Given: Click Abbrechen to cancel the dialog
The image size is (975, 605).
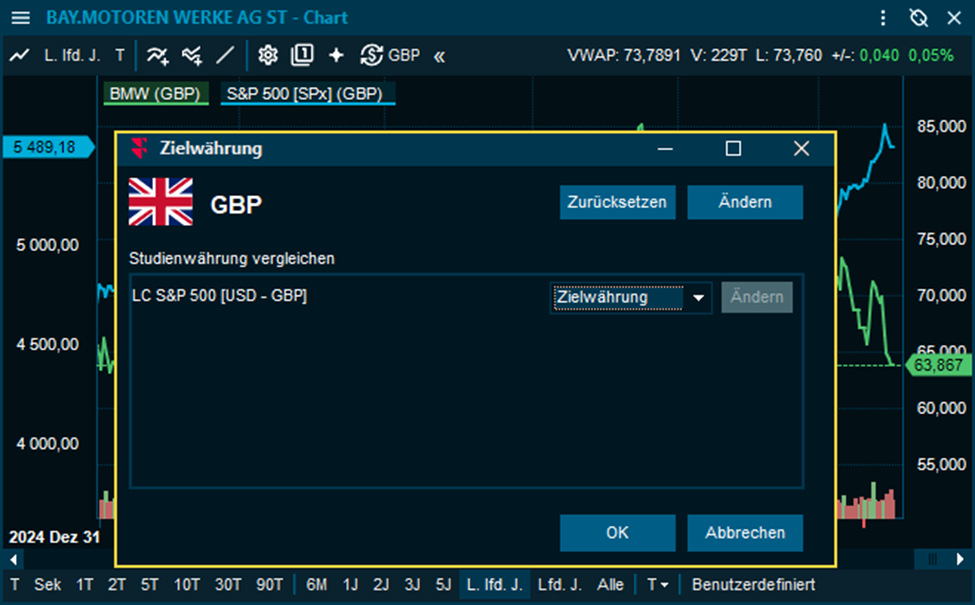Looking at the screenshot, I should [745, 533].
